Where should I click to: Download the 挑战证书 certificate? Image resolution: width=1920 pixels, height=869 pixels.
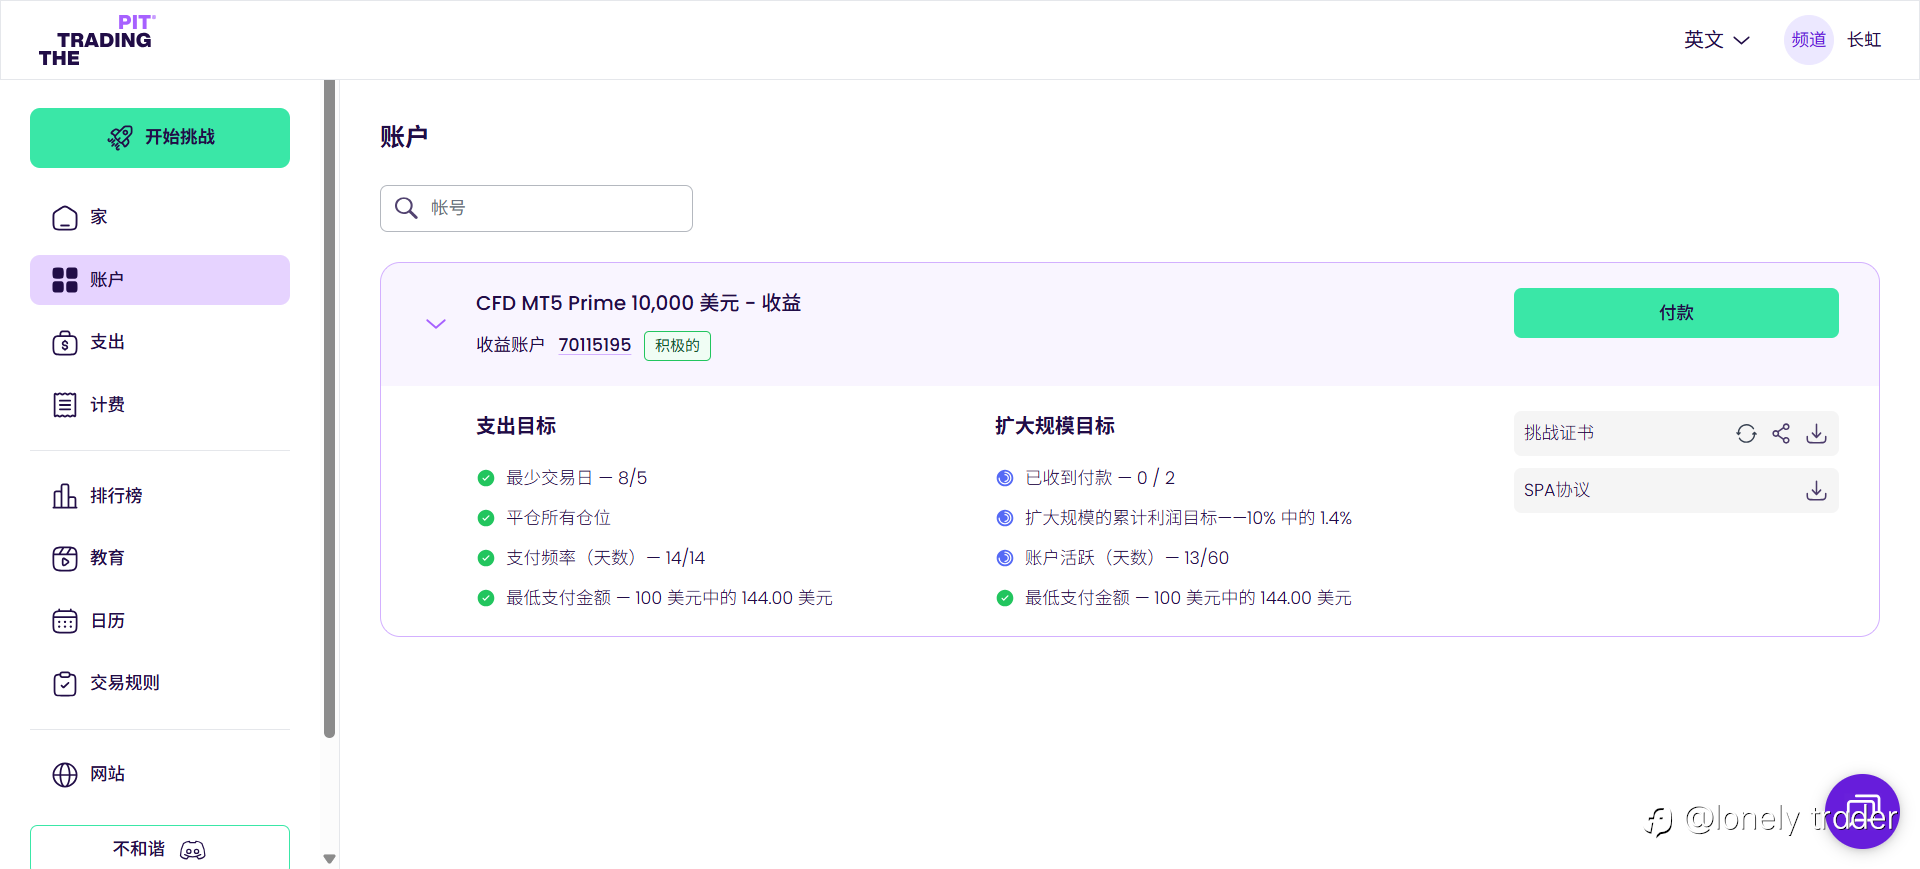pos(1817,433)
